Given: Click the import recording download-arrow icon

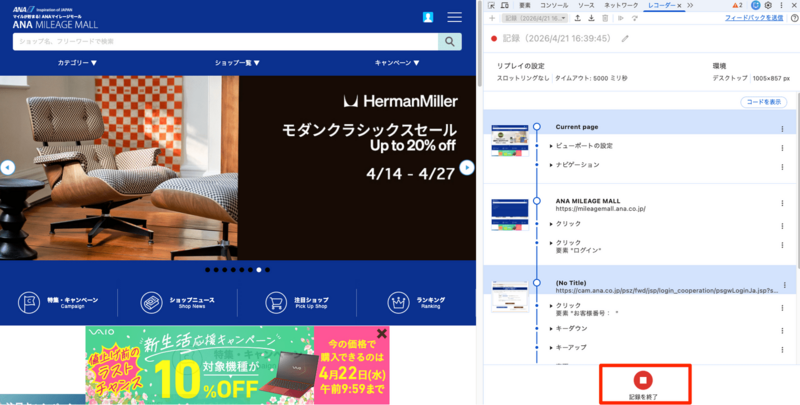Looking at the screenshot, I should [x=591, y=18].
